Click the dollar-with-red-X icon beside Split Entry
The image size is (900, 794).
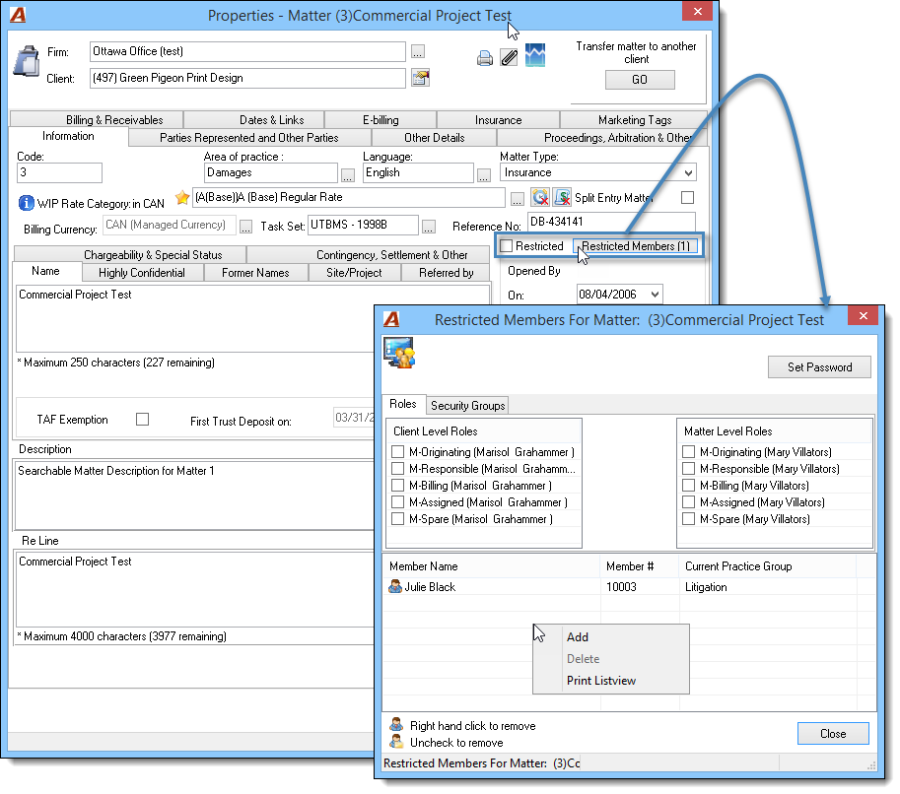pos(562,197)
